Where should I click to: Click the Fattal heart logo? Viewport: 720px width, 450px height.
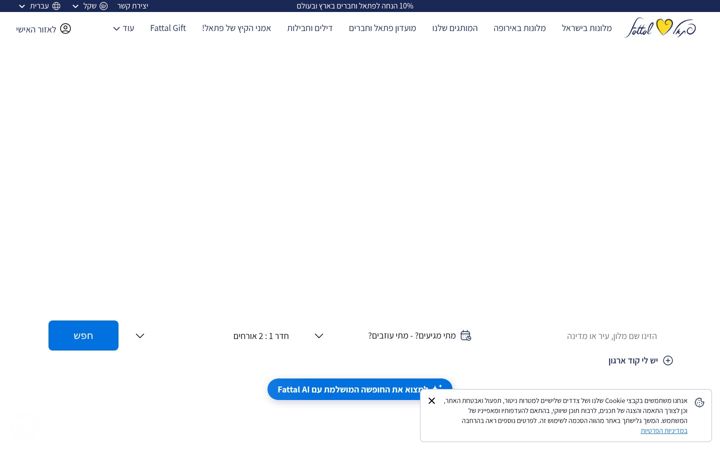[x=660, y=28]
